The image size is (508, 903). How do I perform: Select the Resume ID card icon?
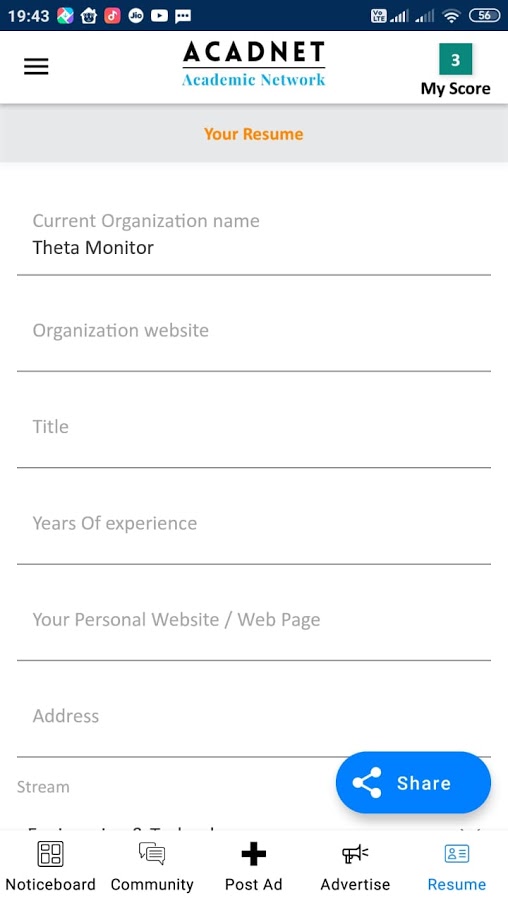click(457, 853)
